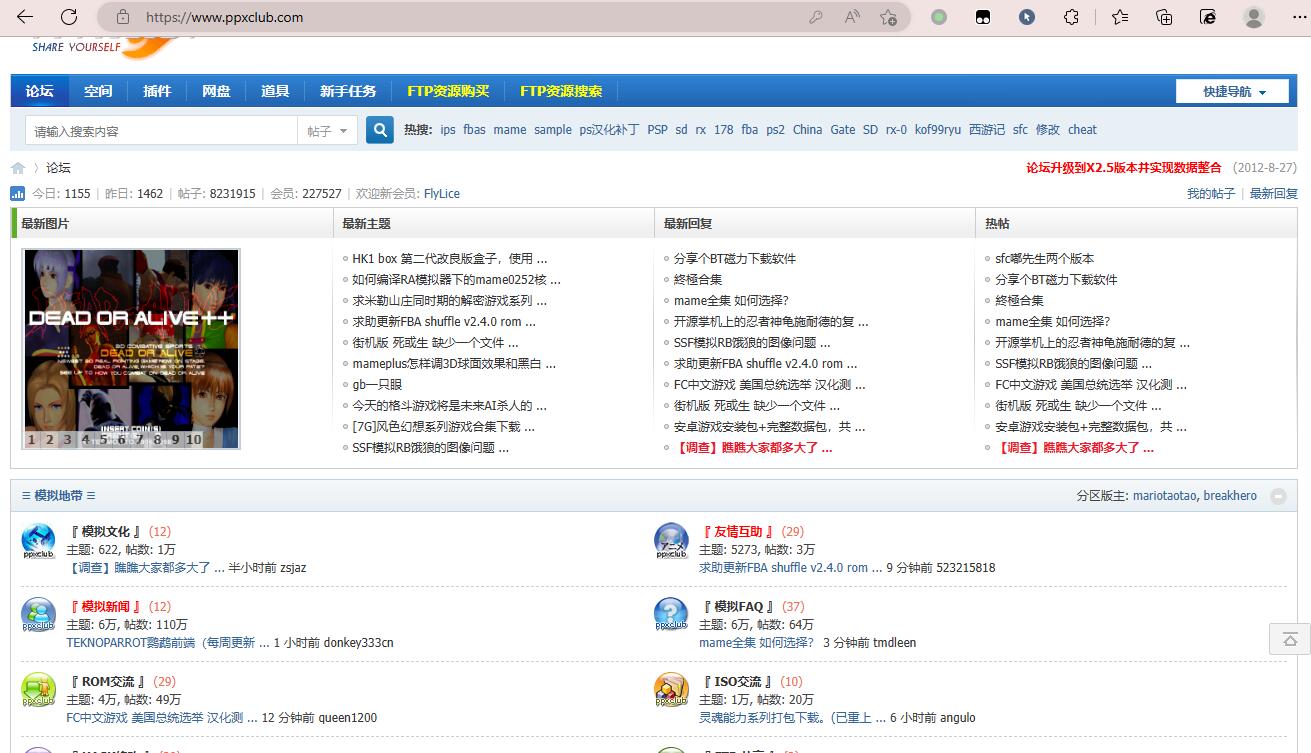
Task: Open moderator breakhero profile
Action: (1230, 496)
